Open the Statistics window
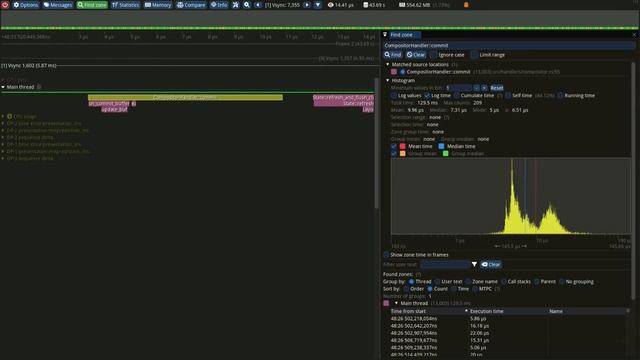 point(125,5)
